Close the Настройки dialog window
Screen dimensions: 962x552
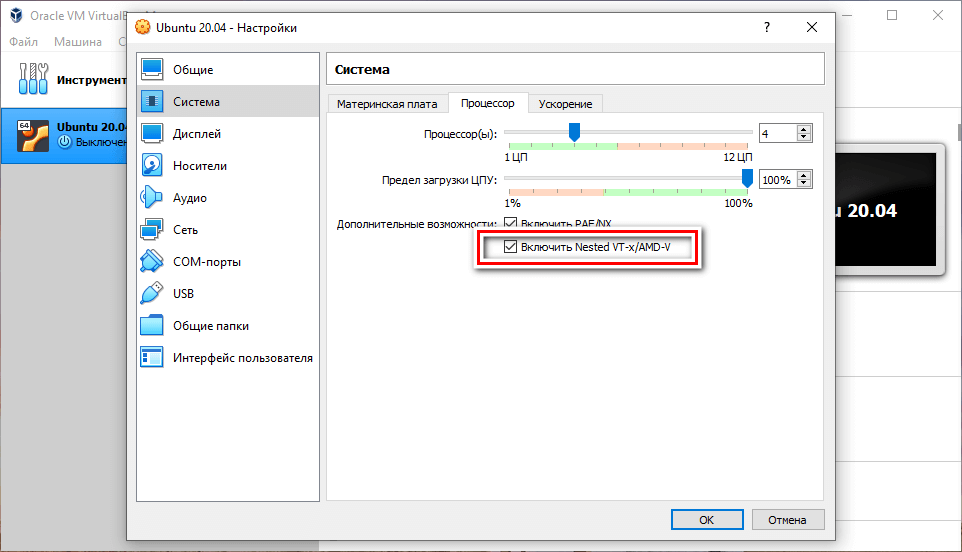point(812,27)
